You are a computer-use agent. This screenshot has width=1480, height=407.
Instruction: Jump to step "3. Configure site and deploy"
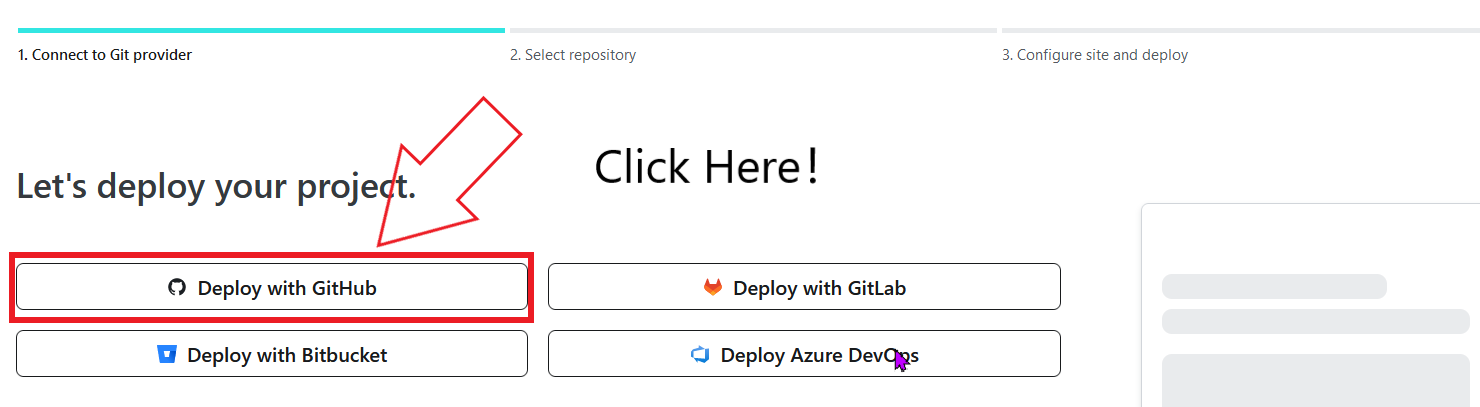coord(1095,55)
